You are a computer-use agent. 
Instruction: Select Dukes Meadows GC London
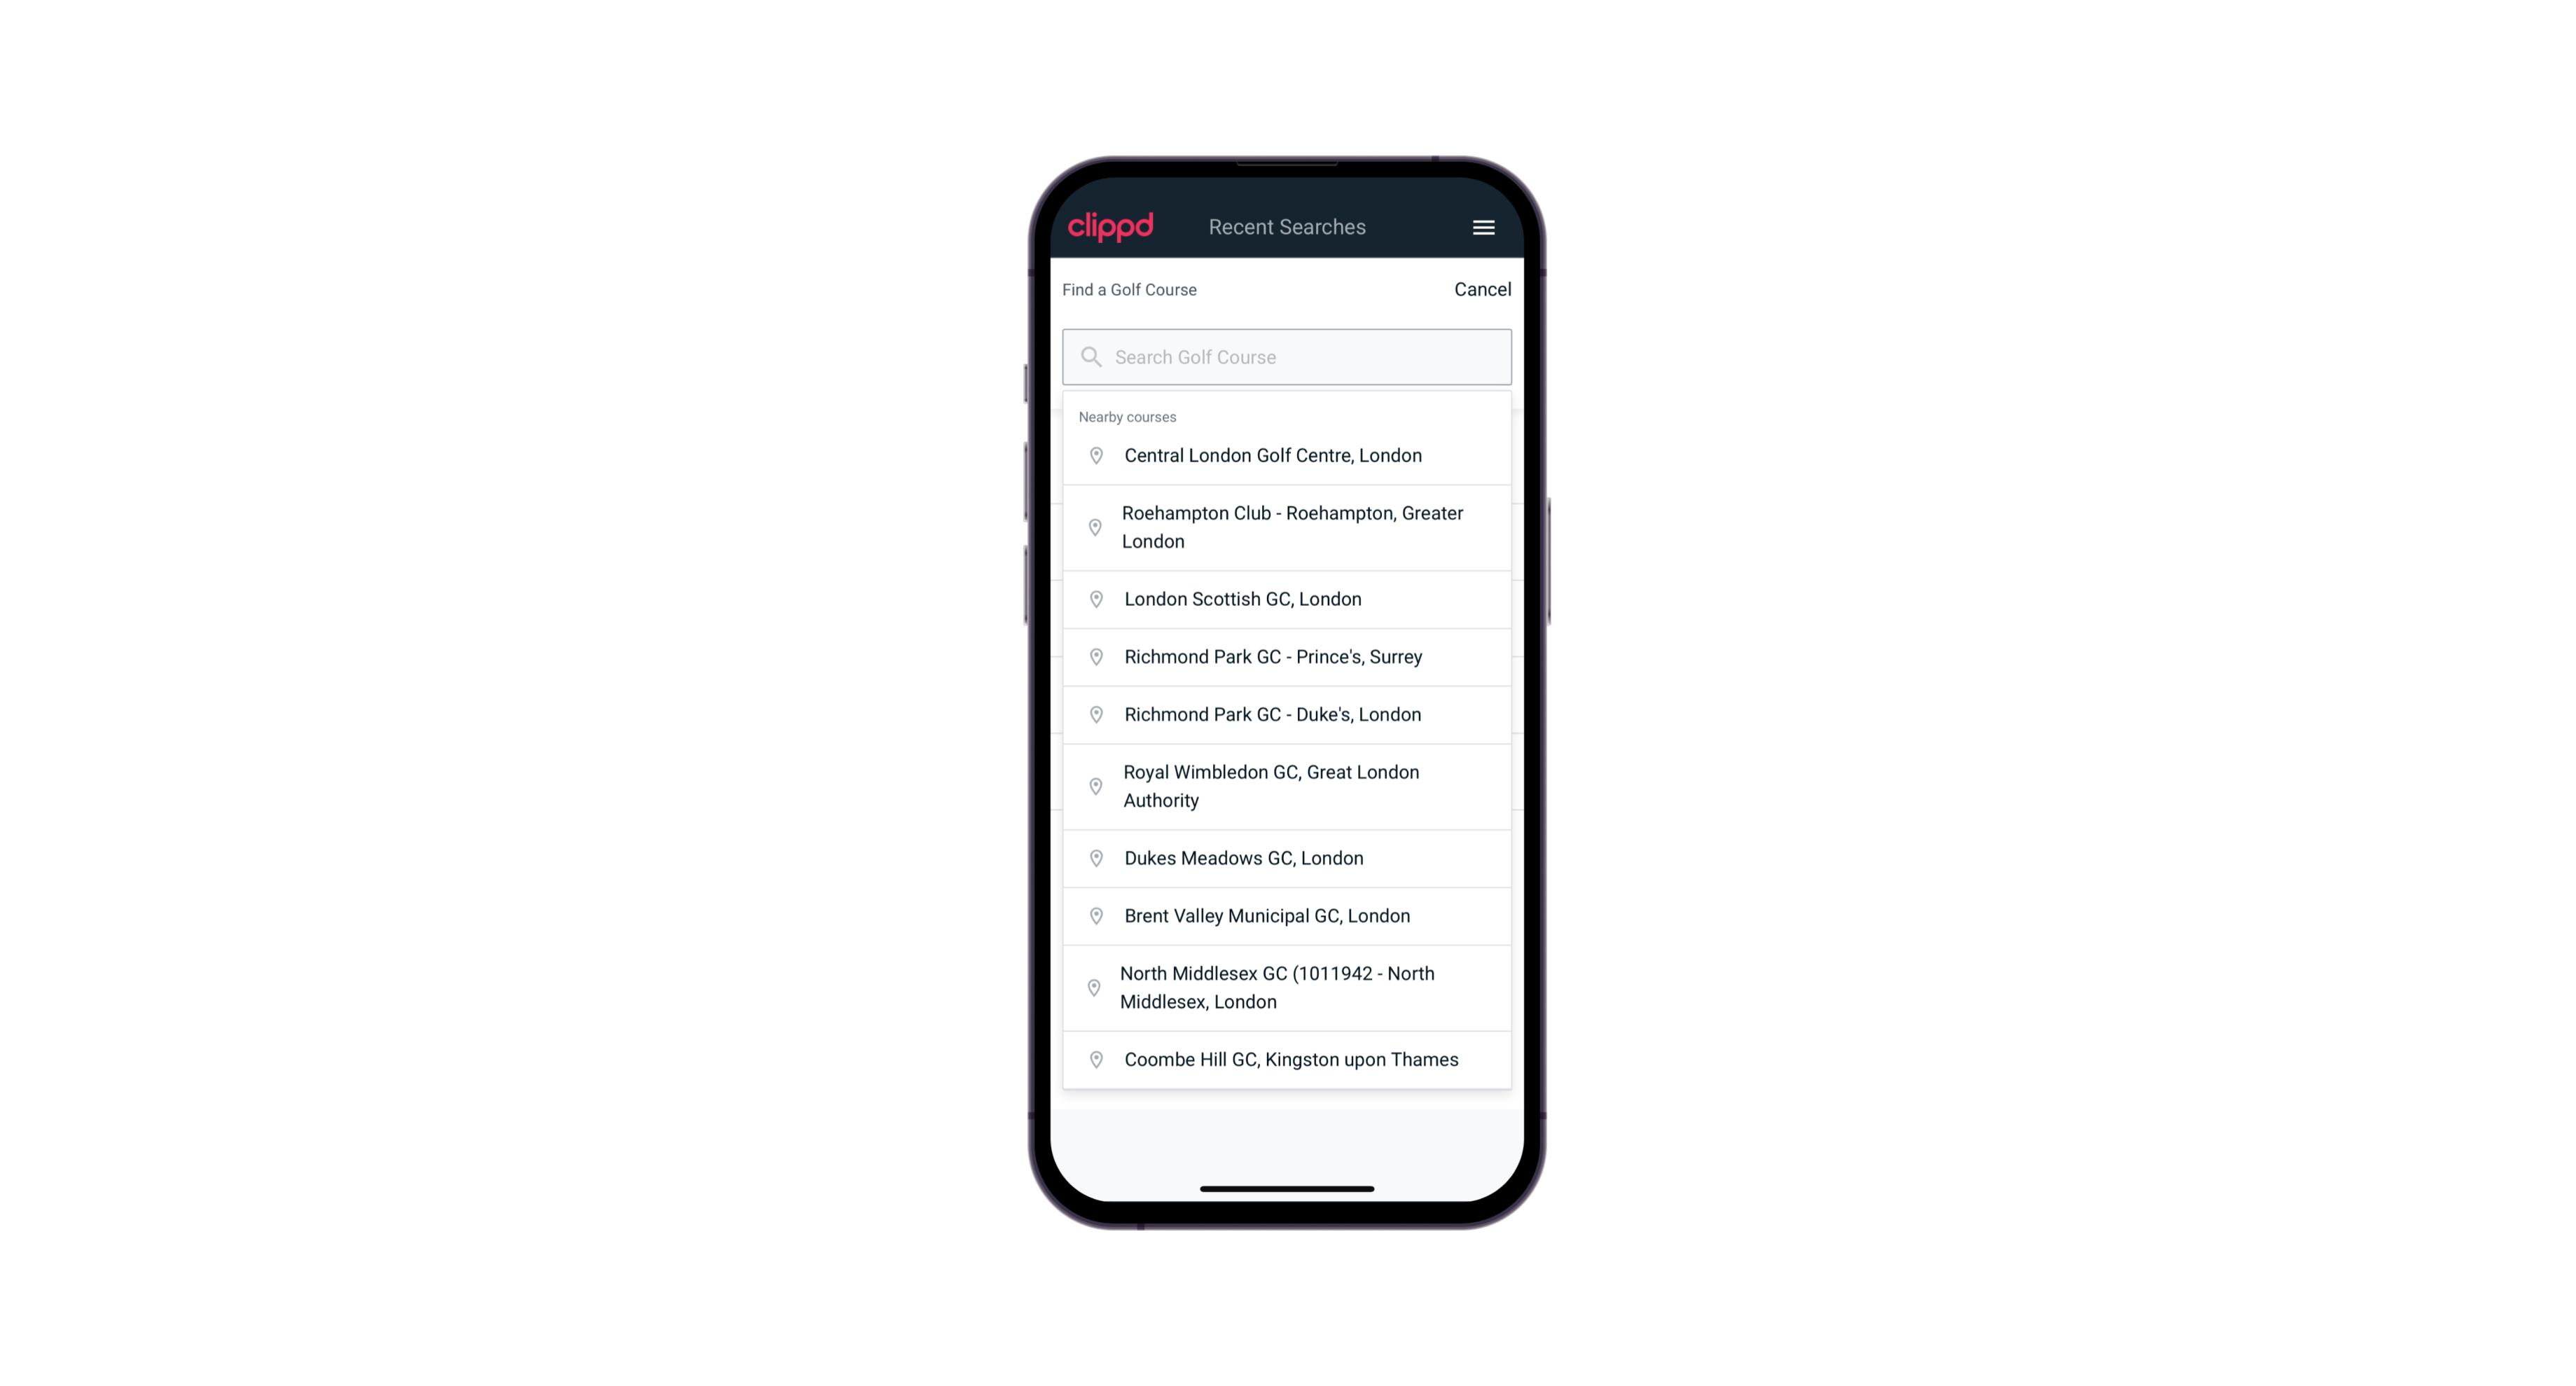point(1287,857)
